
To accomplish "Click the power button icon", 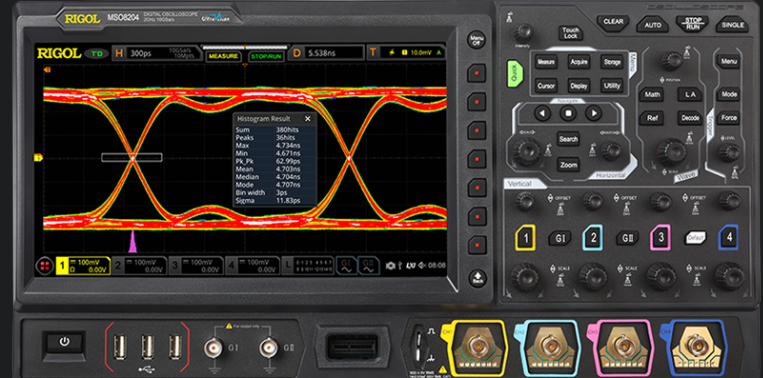I will (64, 342).
